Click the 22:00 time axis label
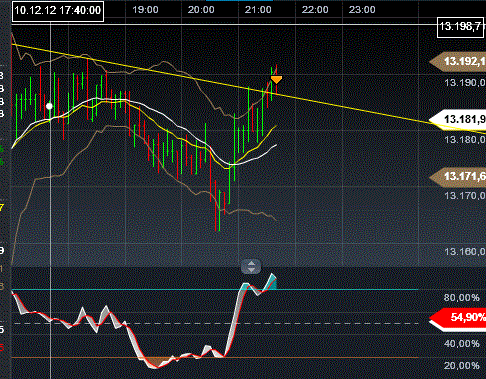The image size is (486, 379). point(315,10)
